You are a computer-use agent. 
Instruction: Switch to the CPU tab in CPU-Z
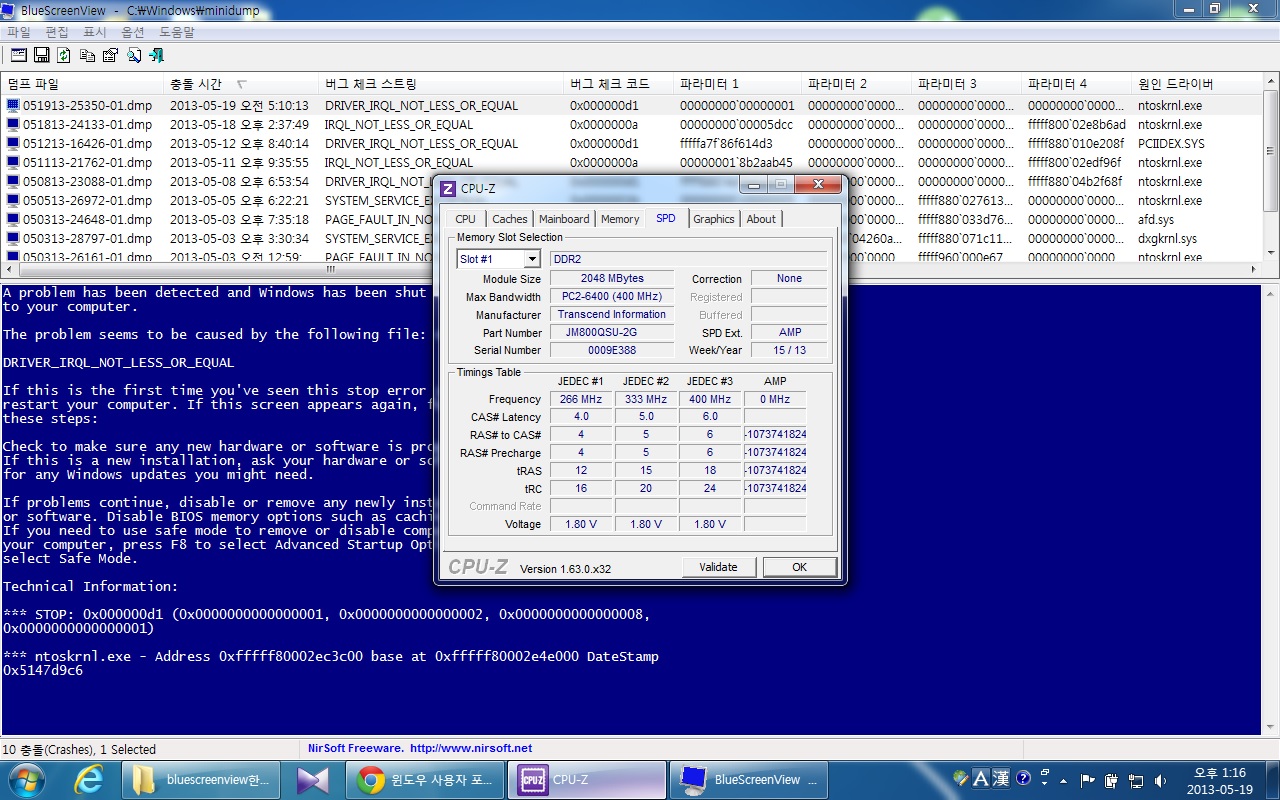coord(465,219)
